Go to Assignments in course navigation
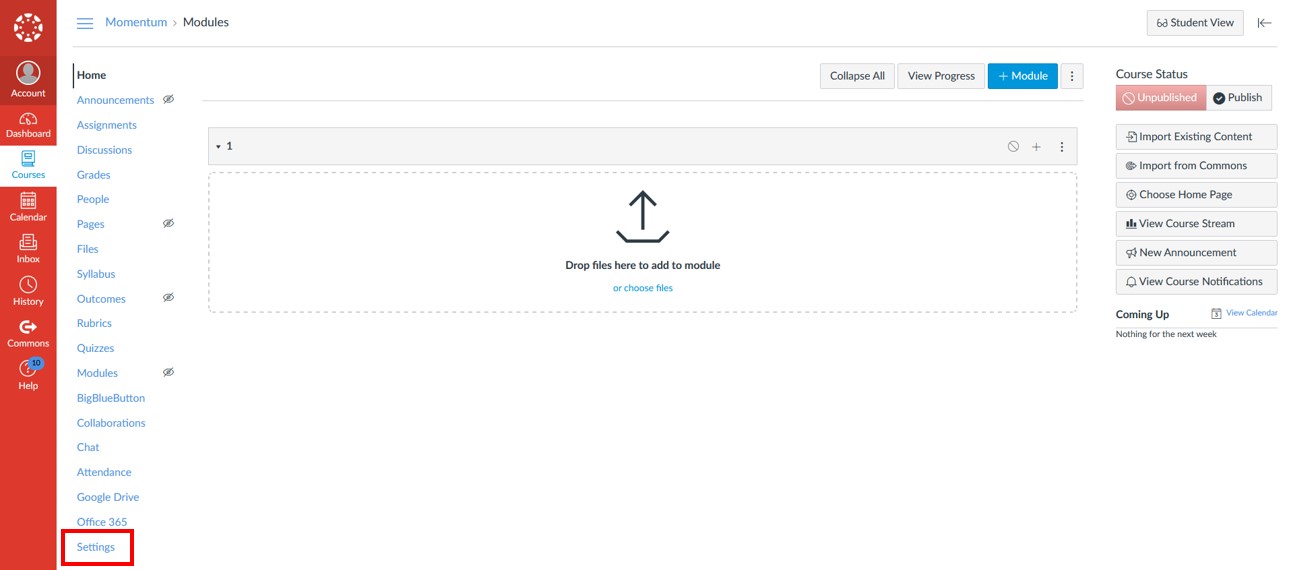Viewport: 1300px width, 570px height. coord(107,125)
